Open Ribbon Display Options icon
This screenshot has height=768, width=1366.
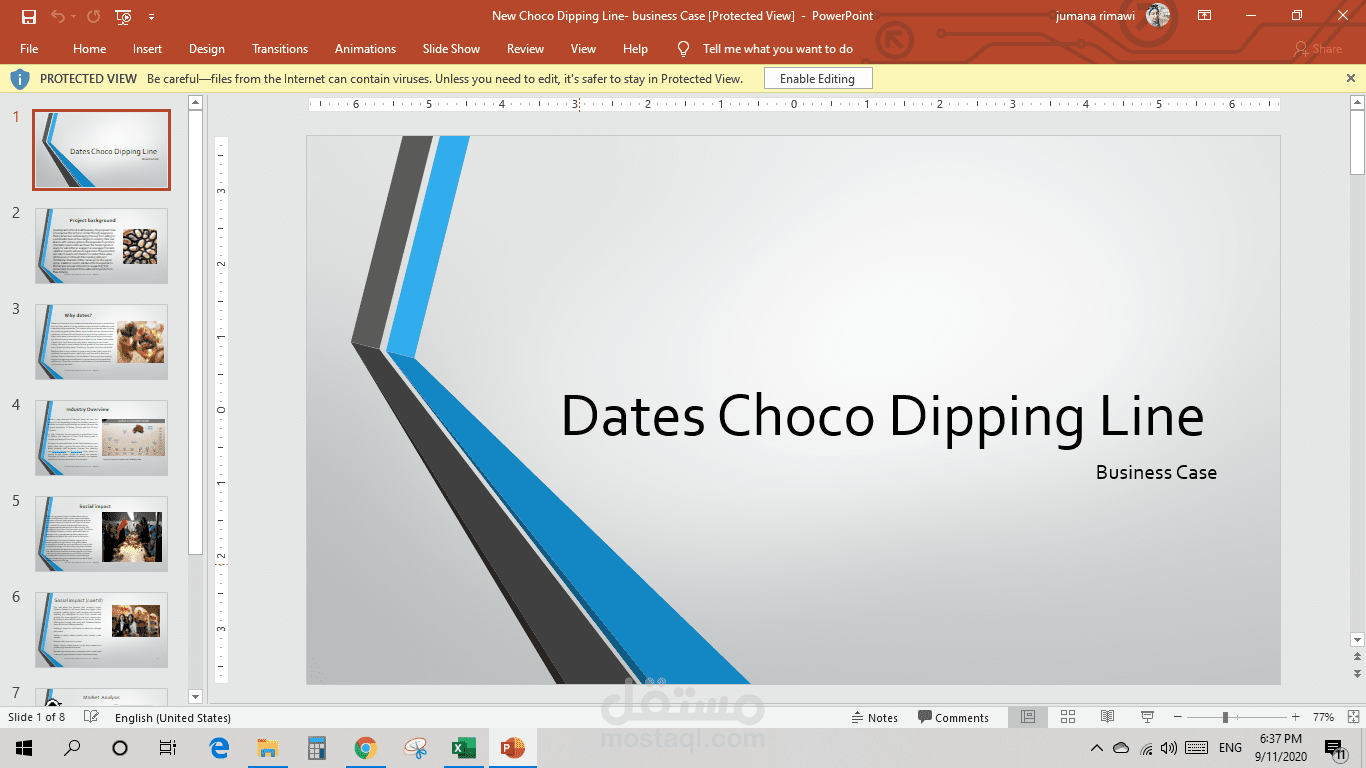click(x=1204, y=16)
